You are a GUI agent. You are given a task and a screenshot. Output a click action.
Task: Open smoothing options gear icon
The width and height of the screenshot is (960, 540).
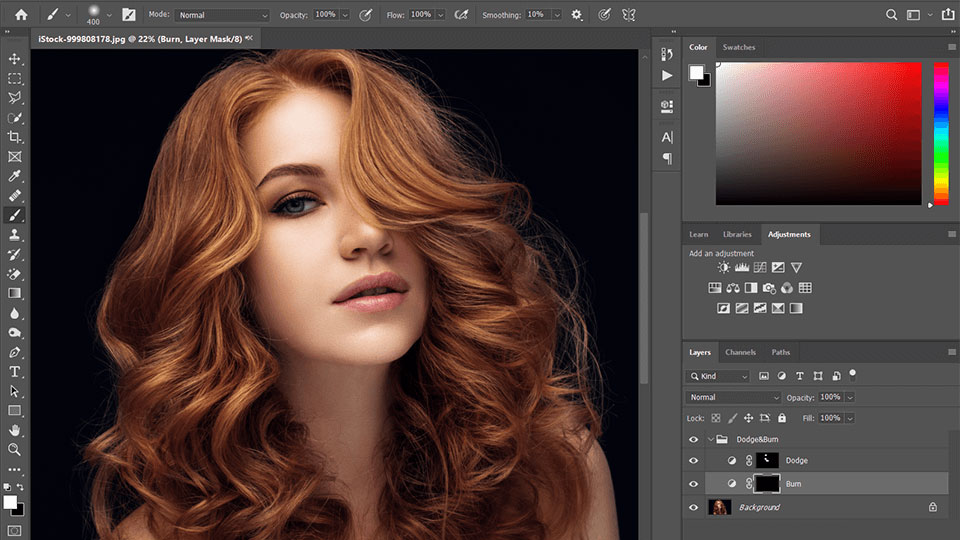coord(577,15)
